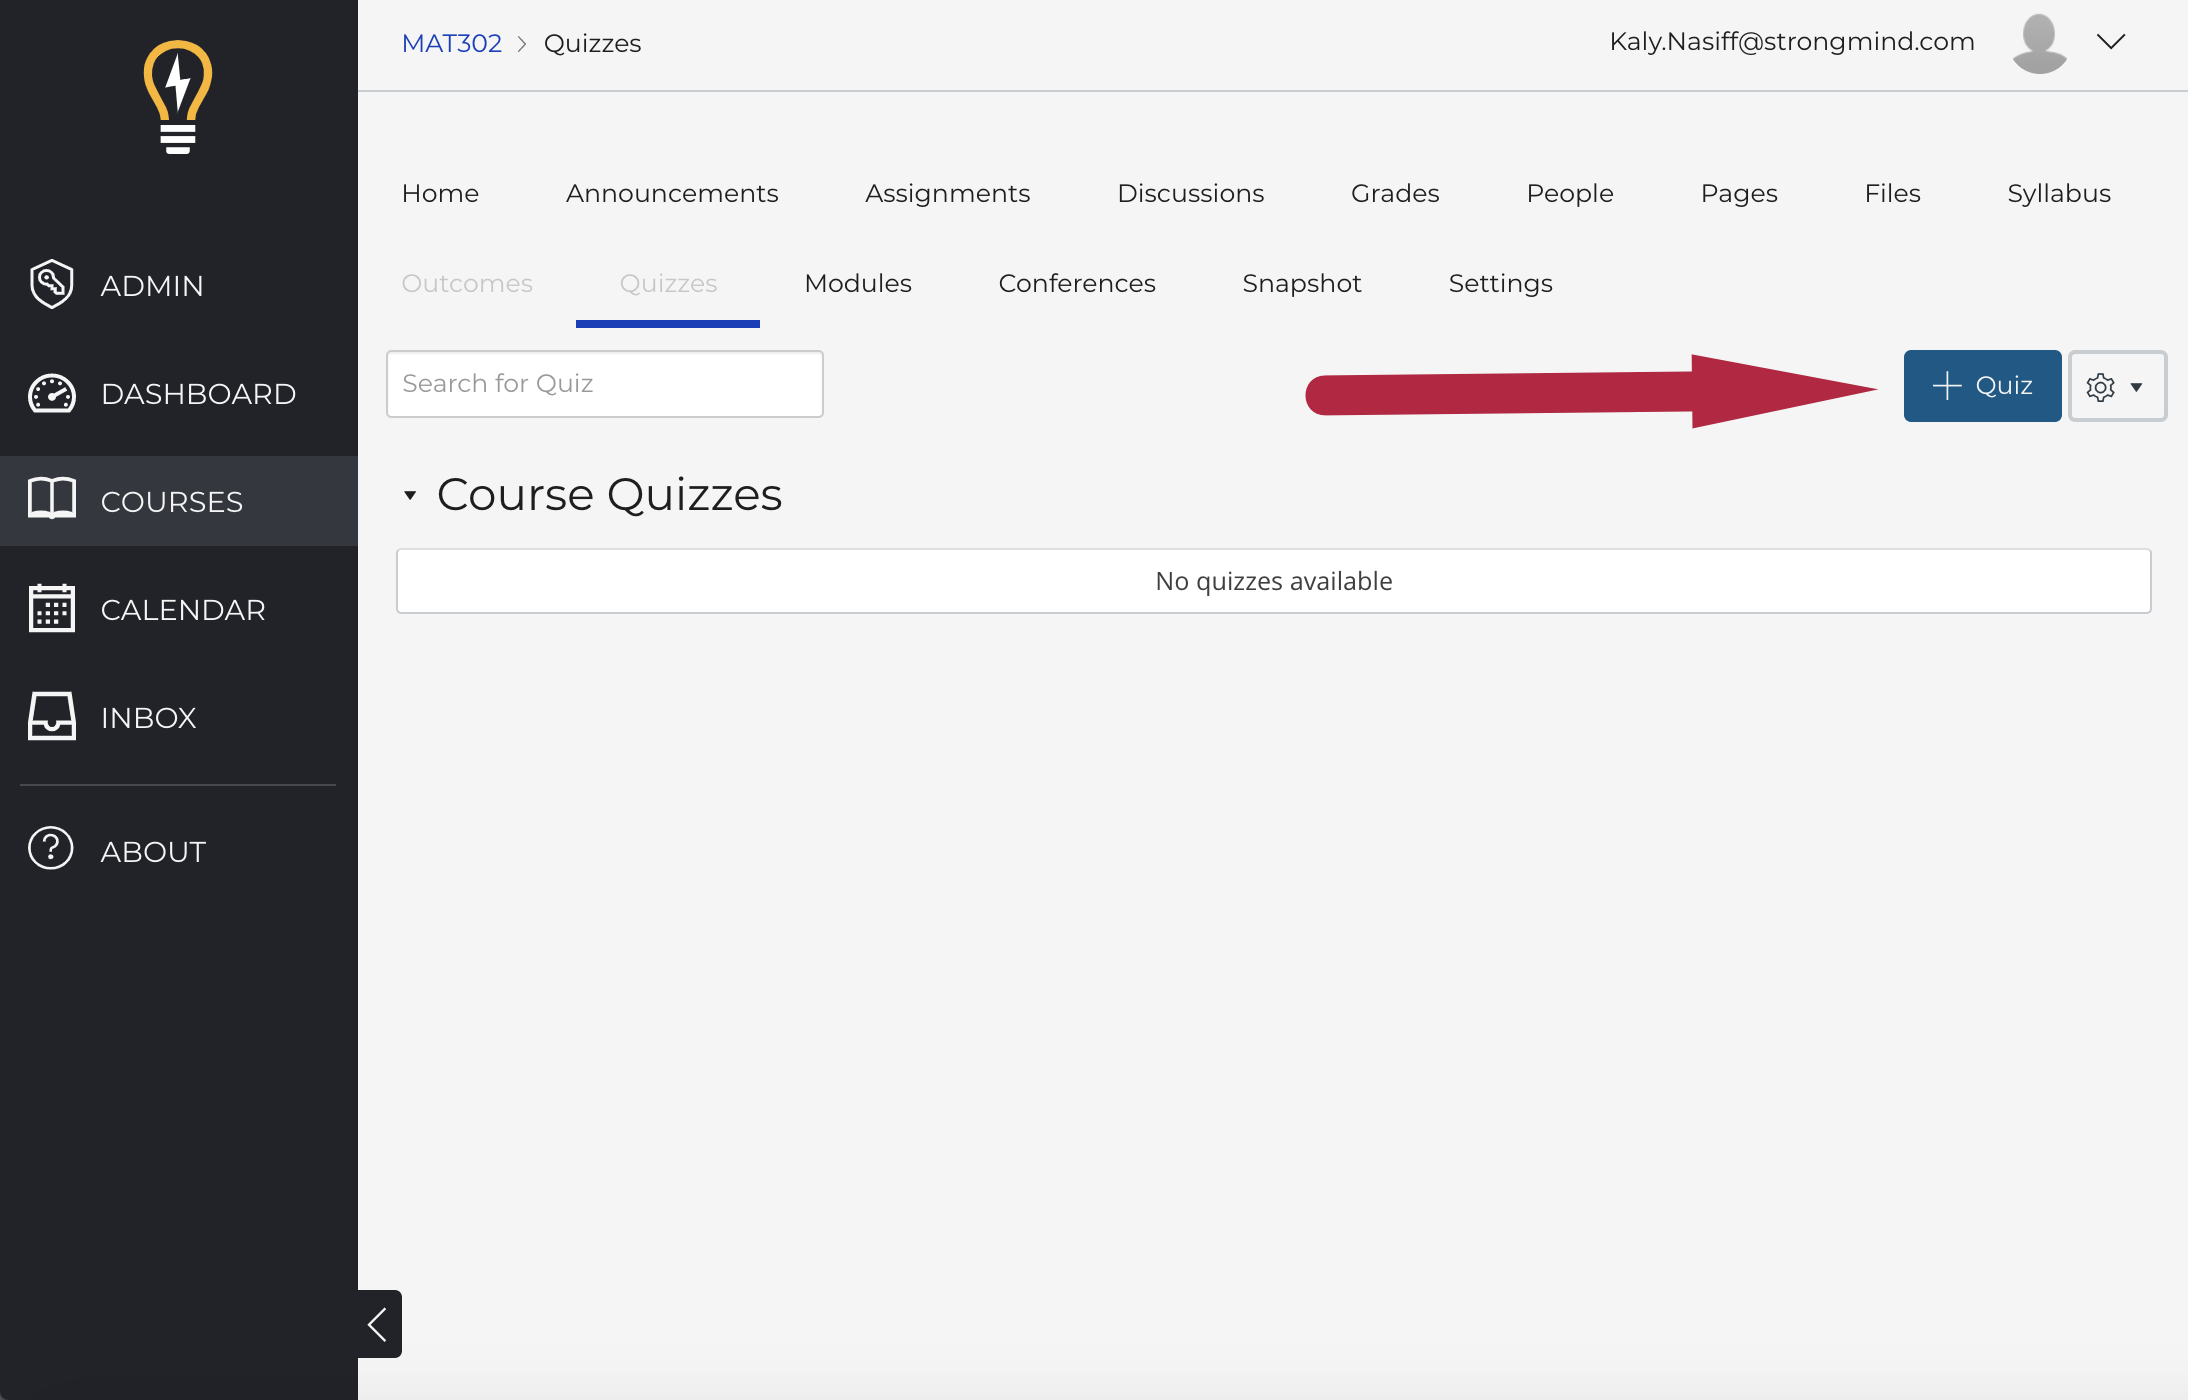Select the Quizzes tab

click(668, 283)
